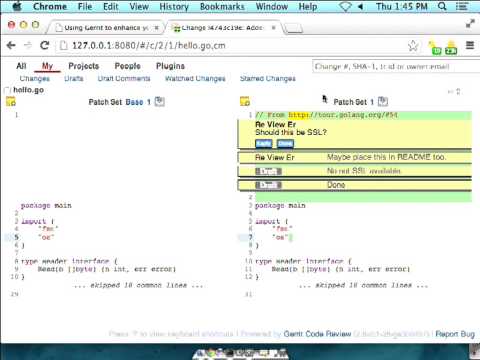Open the Plugins menu
480x360 pixels.
point(170,66)
